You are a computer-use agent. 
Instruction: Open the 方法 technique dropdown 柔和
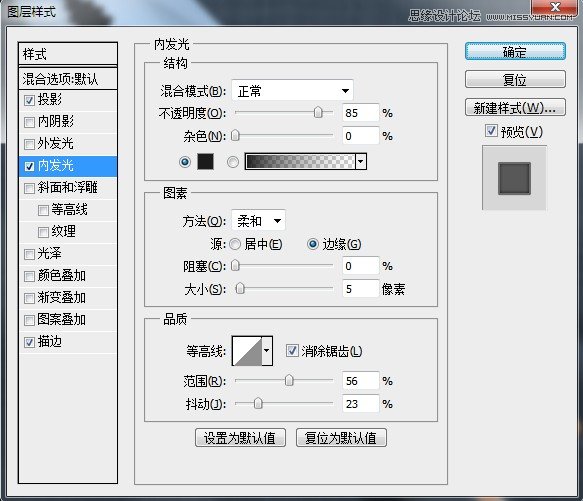coord(258,221)
